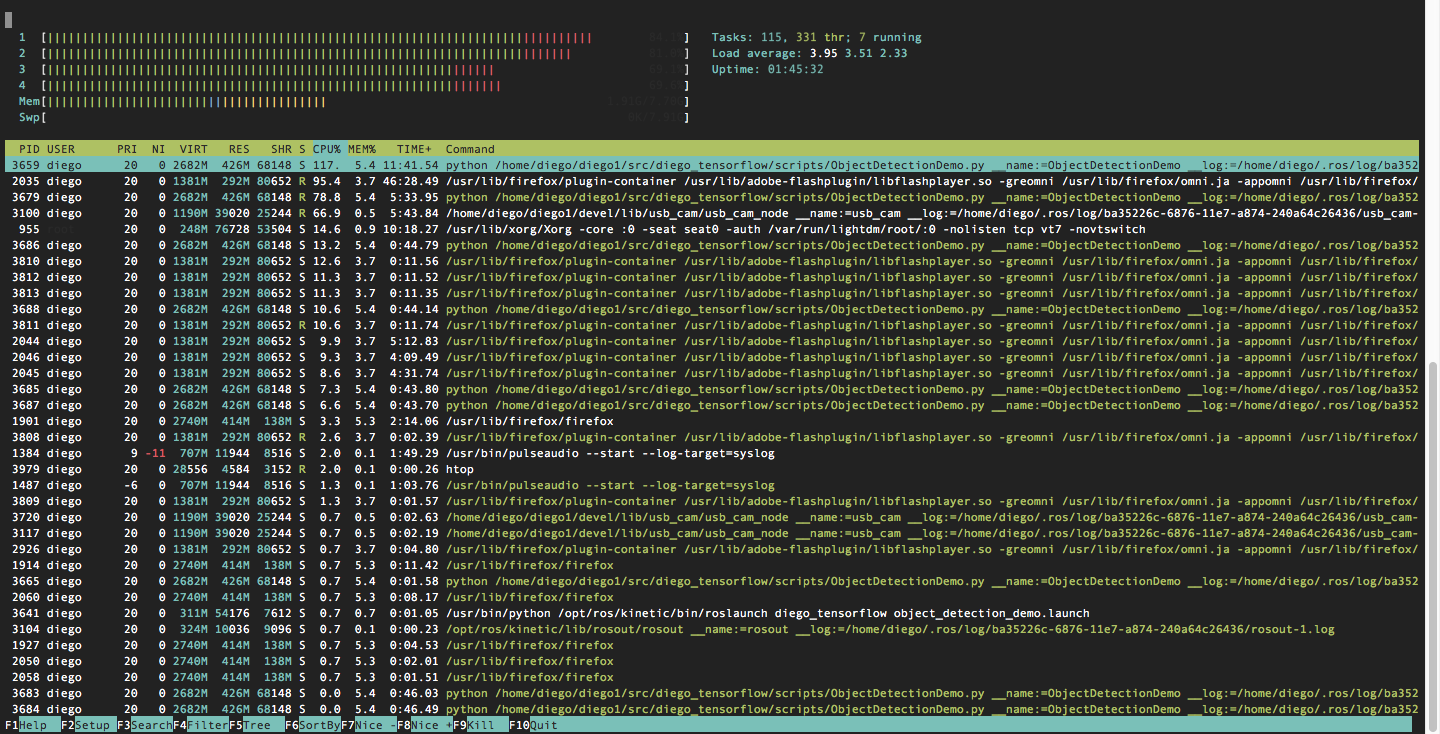This screenshot has height=734, width=1440.
Task: Select usb_cam_node row PID 3117
Action: pyautogui.click(x=711, y=533)
